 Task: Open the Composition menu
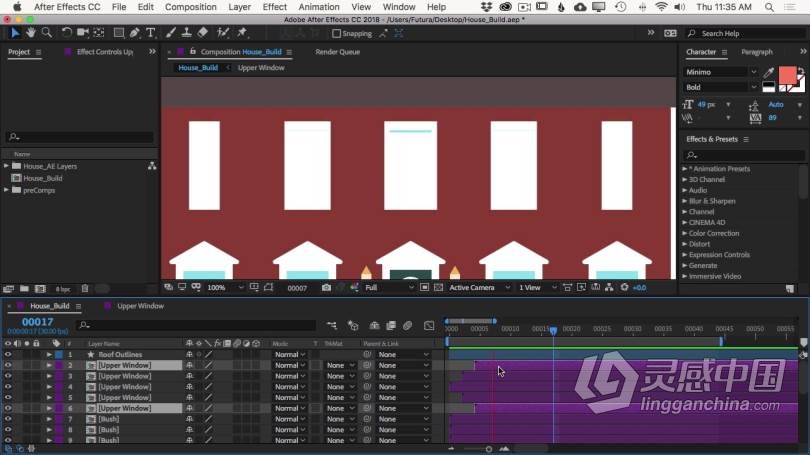click(x=190, y=7)
